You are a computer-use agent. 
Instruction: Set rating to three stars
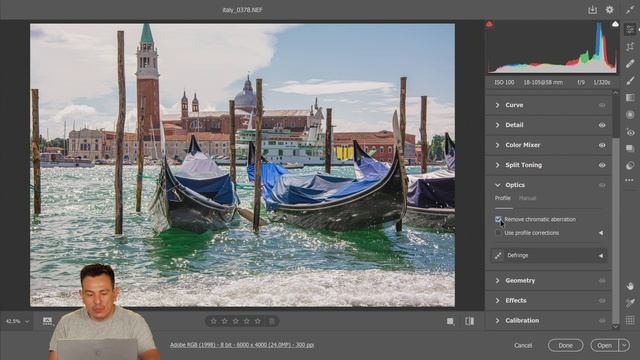[x=236, y=321]
